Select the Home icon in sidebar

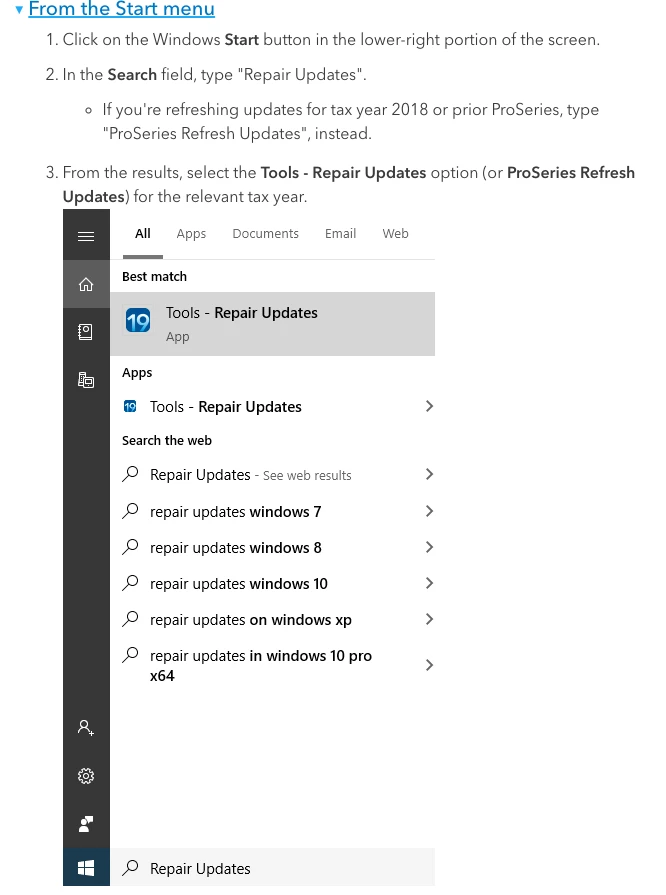click(x=86, y=284)
